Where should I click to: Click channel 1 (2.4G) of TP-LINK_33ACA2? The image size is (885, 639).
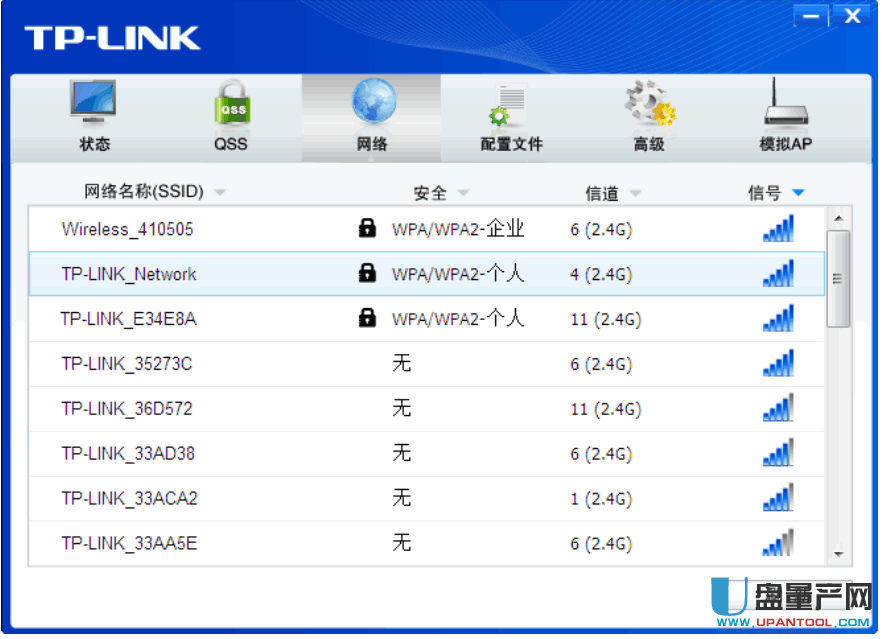pyautogui.click(x=601, y=499)
